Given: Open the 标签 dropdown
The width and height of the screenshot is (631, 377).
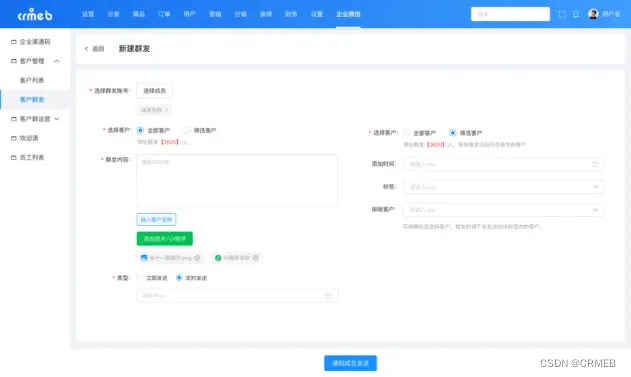Looking at the screenshot, I should (503, 187).
